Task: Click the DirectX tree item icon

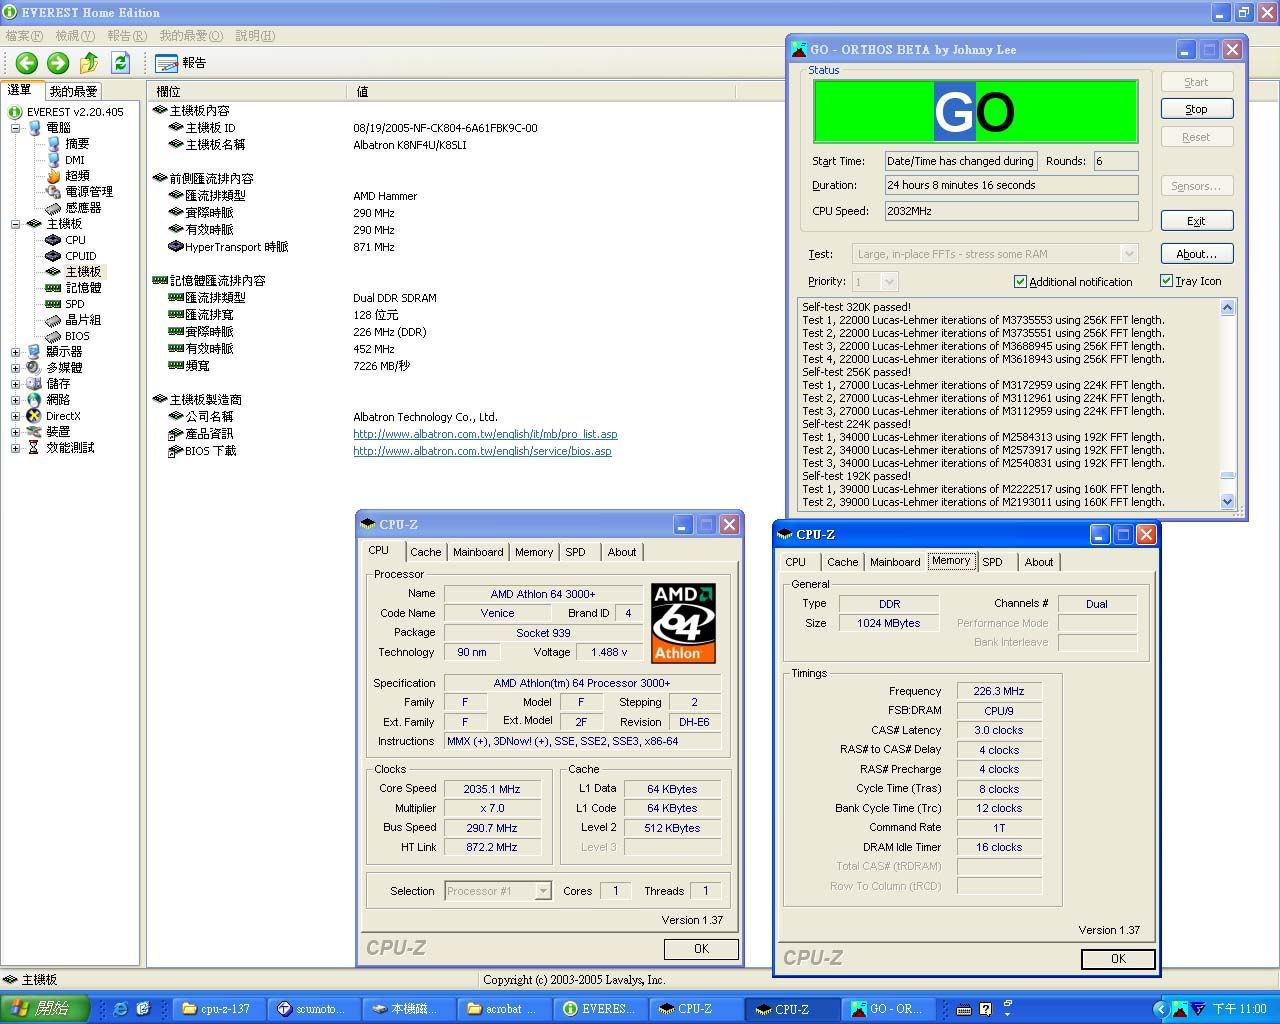Action: 34,416
